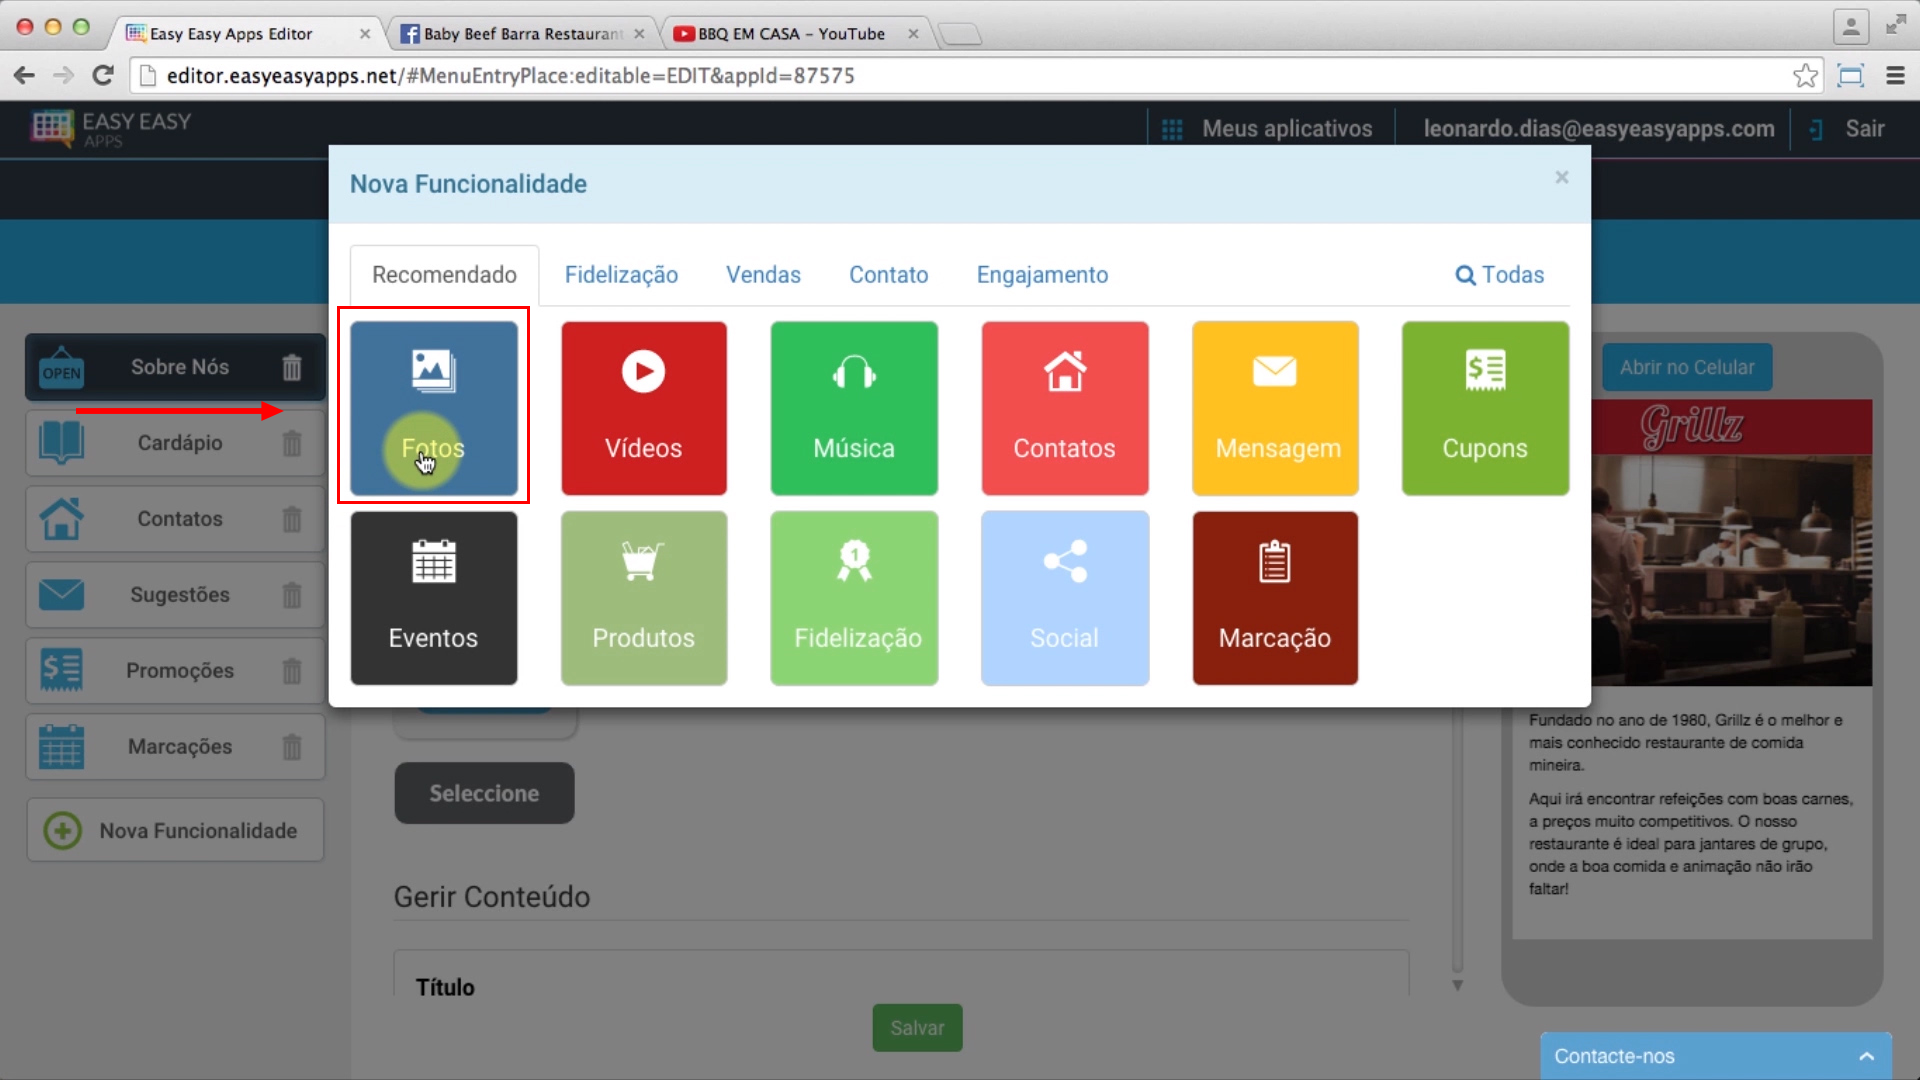Screen dimensions: 1920x1080
Task: Click the Salvar button
Action: (x=916, y=1027)
